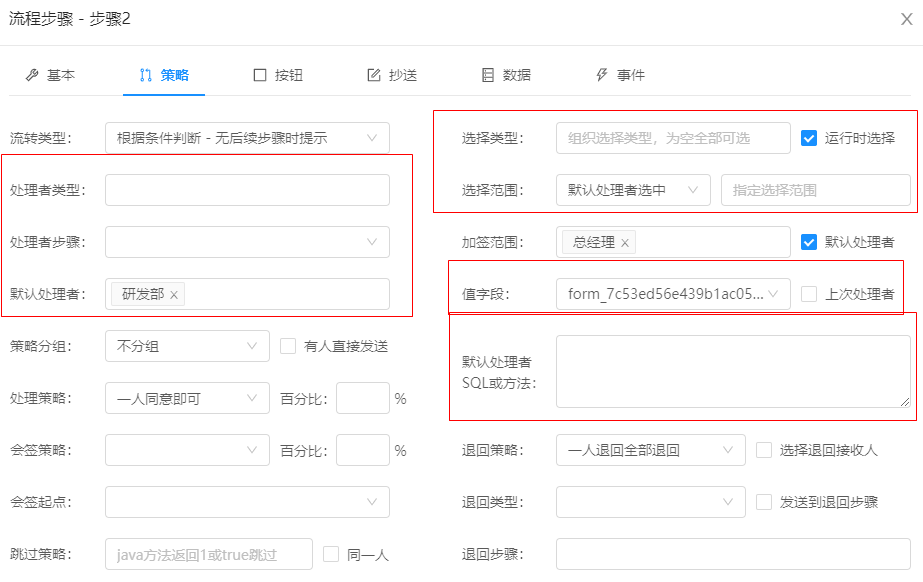Close the 流程步骤 dialog
923x582 pixels.
click(907, 19)
